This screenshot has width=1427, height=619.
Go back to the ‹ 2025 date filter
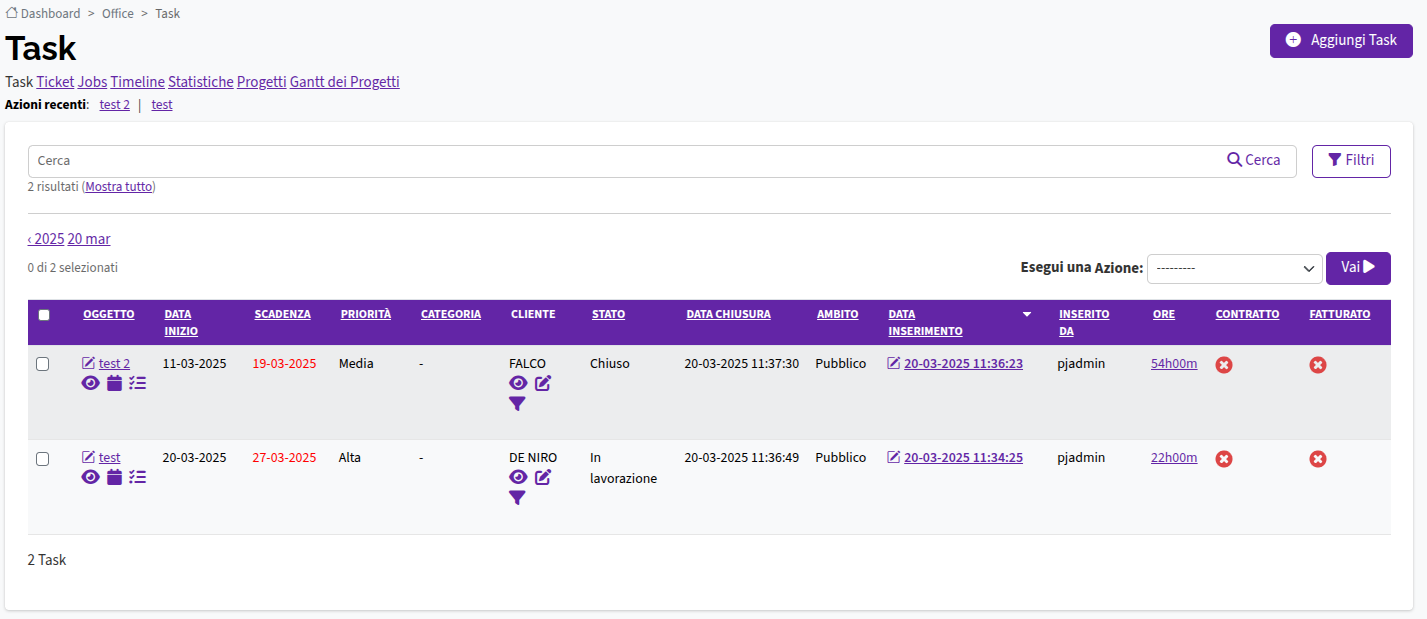46,239
